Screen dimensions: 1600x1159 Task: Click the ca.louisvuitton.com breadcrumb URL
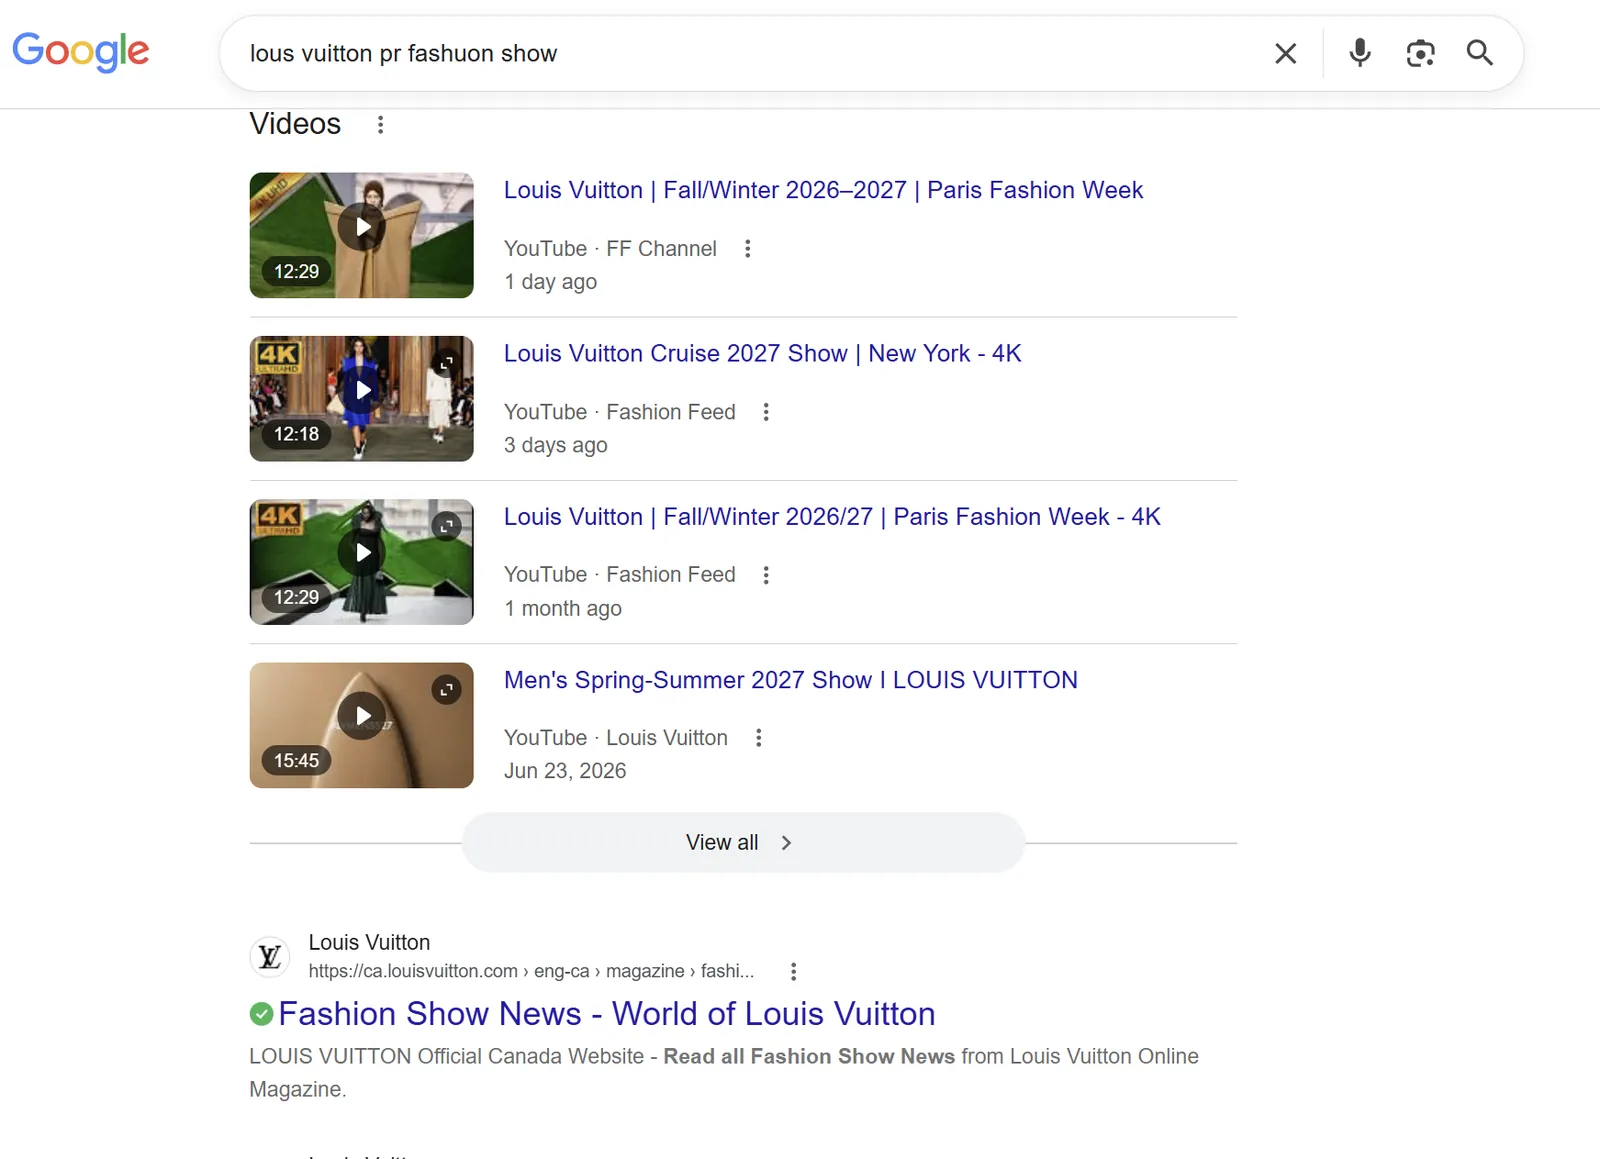[531, 971]
